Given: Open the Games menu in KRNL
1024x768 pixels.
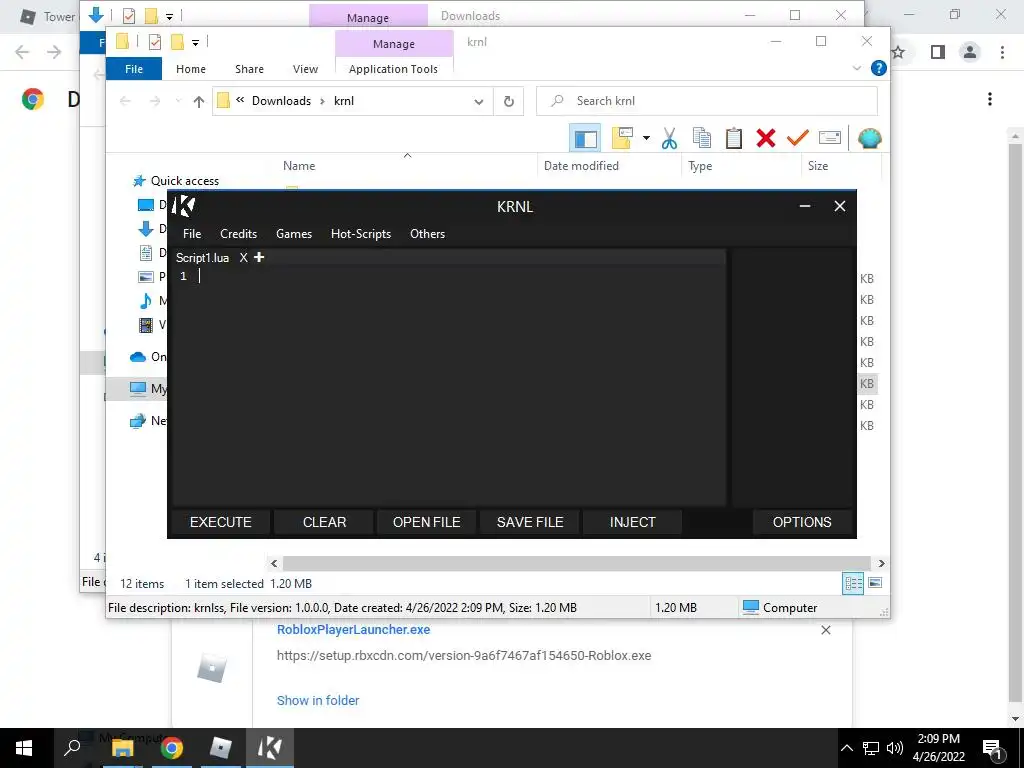Looking at the screenshot, I should 294,234.
